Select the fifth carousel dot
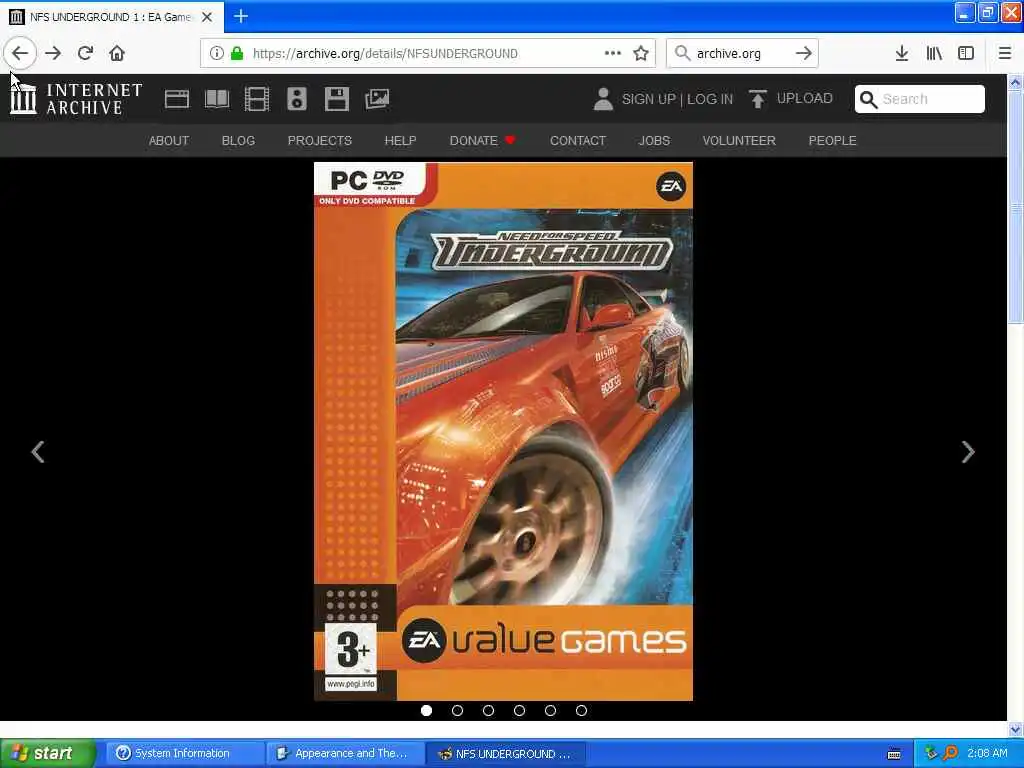This screenshot has height=768, width=1024. coord(551,710)
